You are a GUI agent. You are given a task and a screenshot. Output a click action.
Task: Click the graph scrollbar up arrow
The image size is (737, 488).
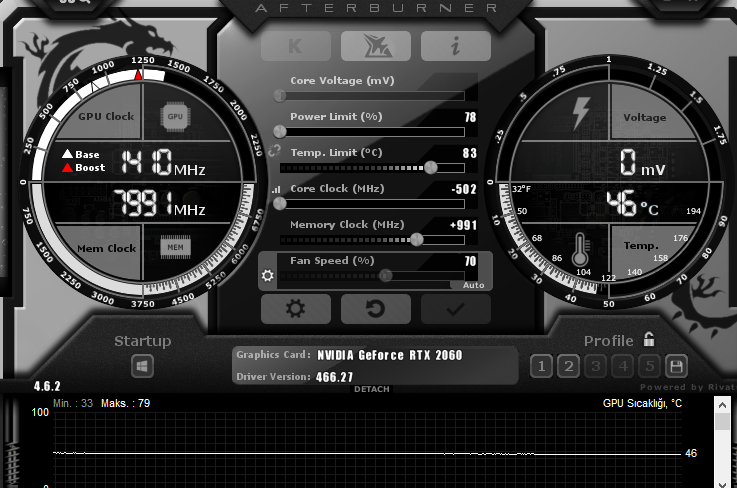(x=722, y=405)
